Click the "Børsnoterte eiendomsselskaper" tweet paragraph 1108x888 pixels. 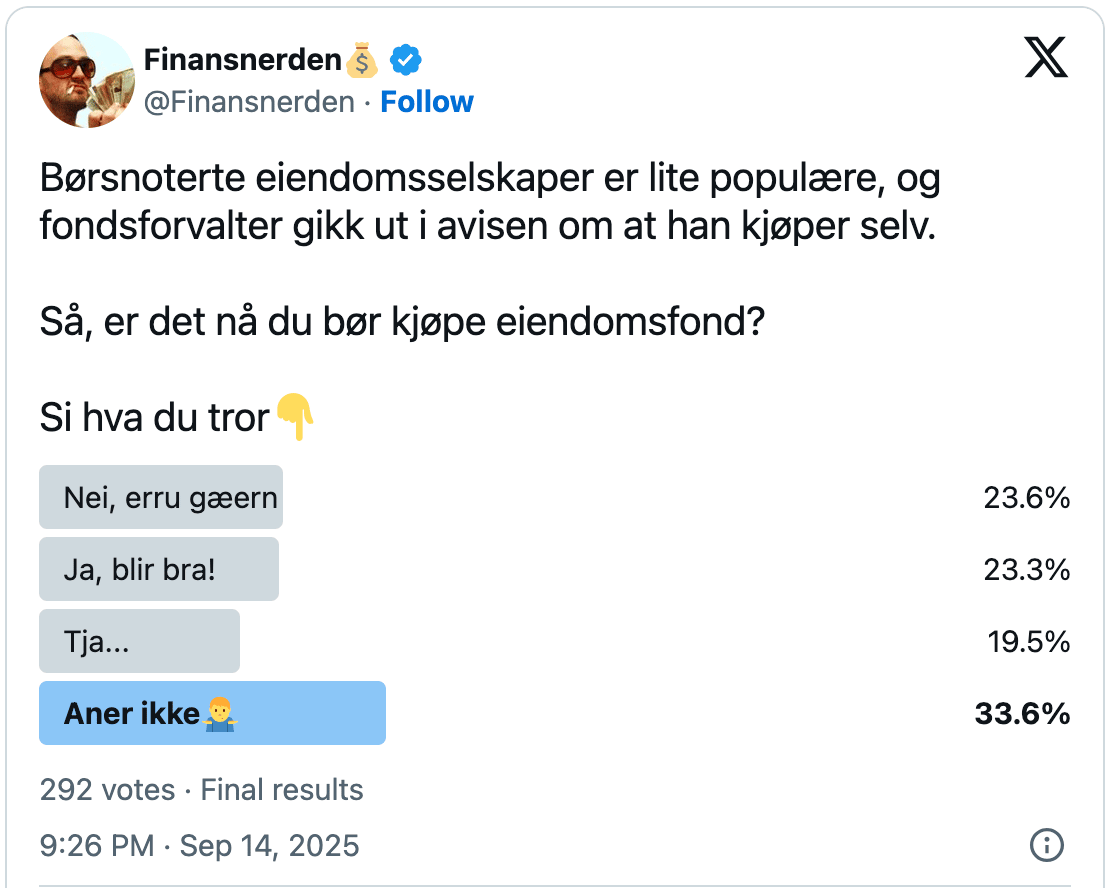point(490,203)
